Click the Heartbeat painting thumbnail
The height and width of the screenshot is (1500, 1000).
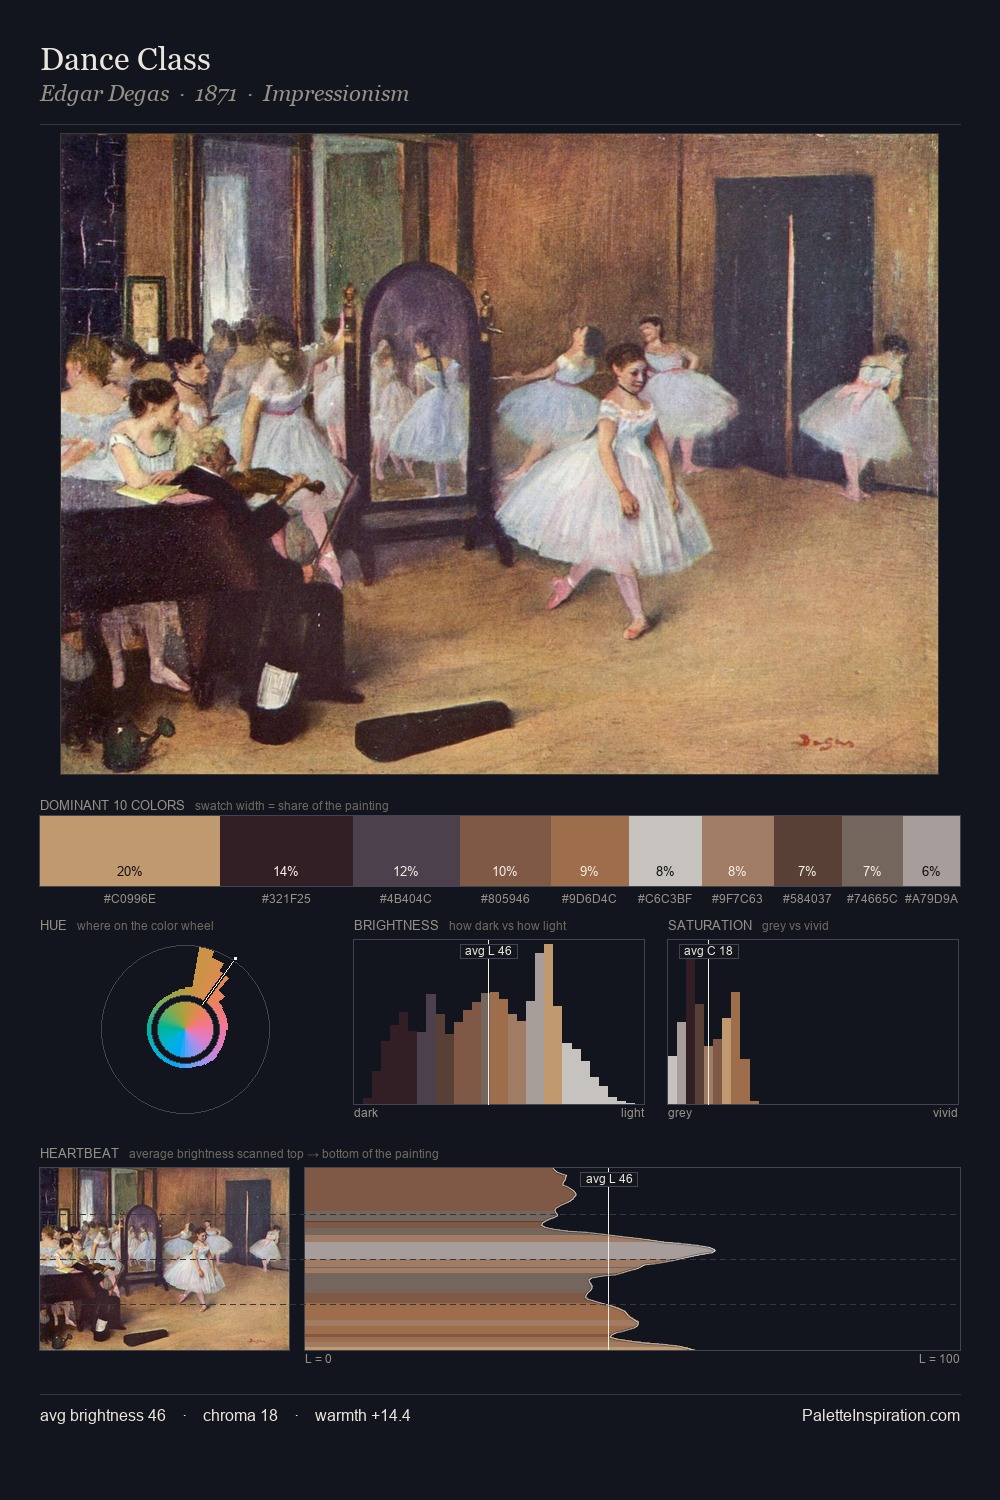[x=164, y=1259]
